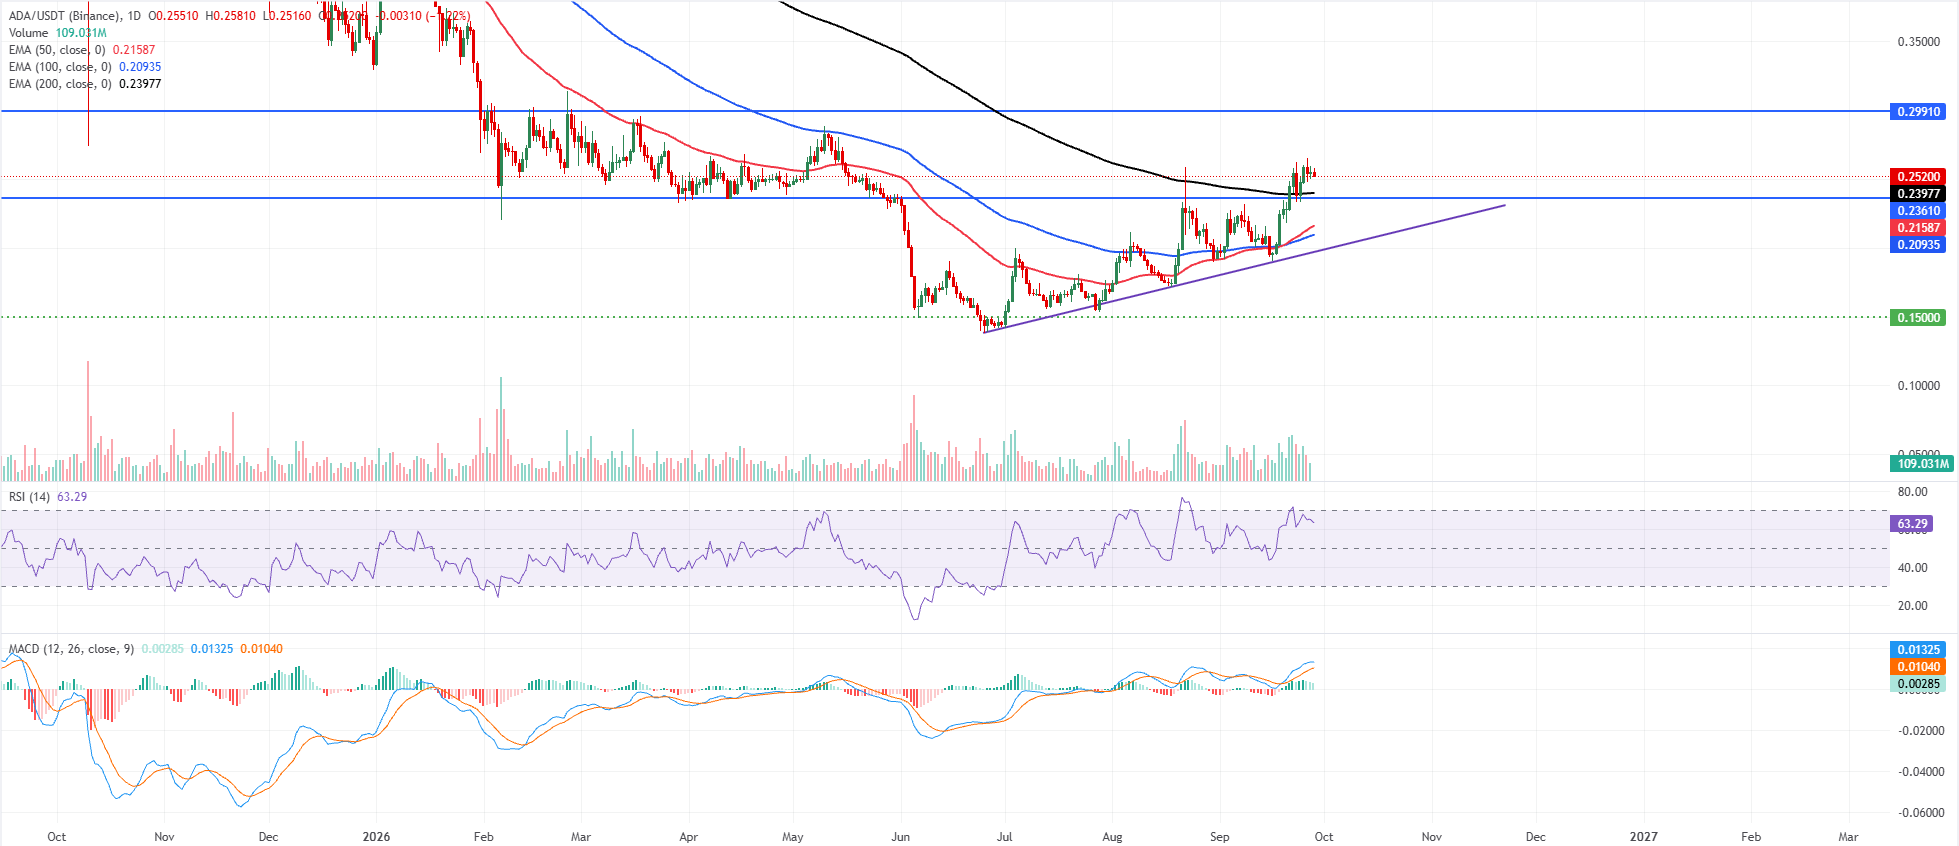1959x846 pixels.
Task: Click the teal 109.031M volume axis label
Action: click(1922, 464)
